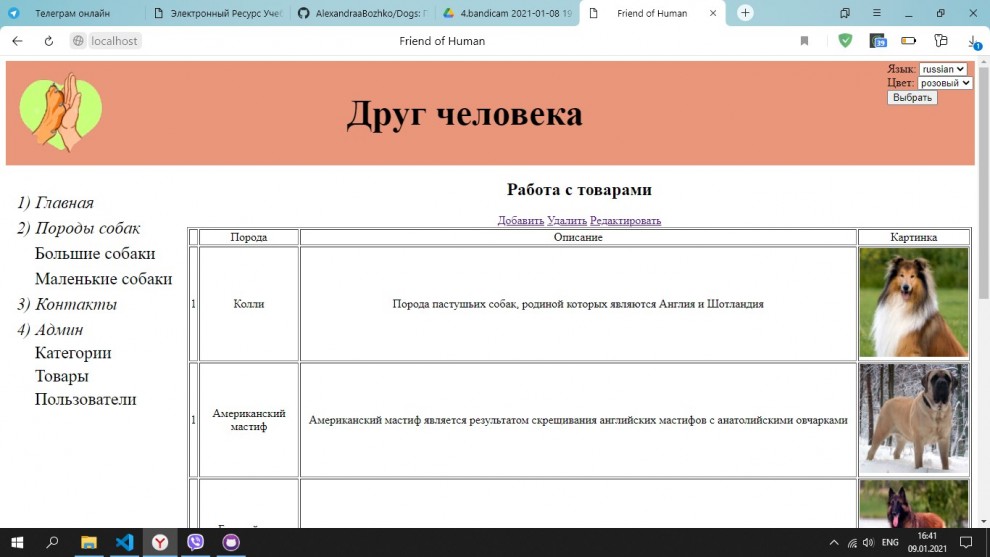
Task: Open the network status tray icon
Action: 852,542
